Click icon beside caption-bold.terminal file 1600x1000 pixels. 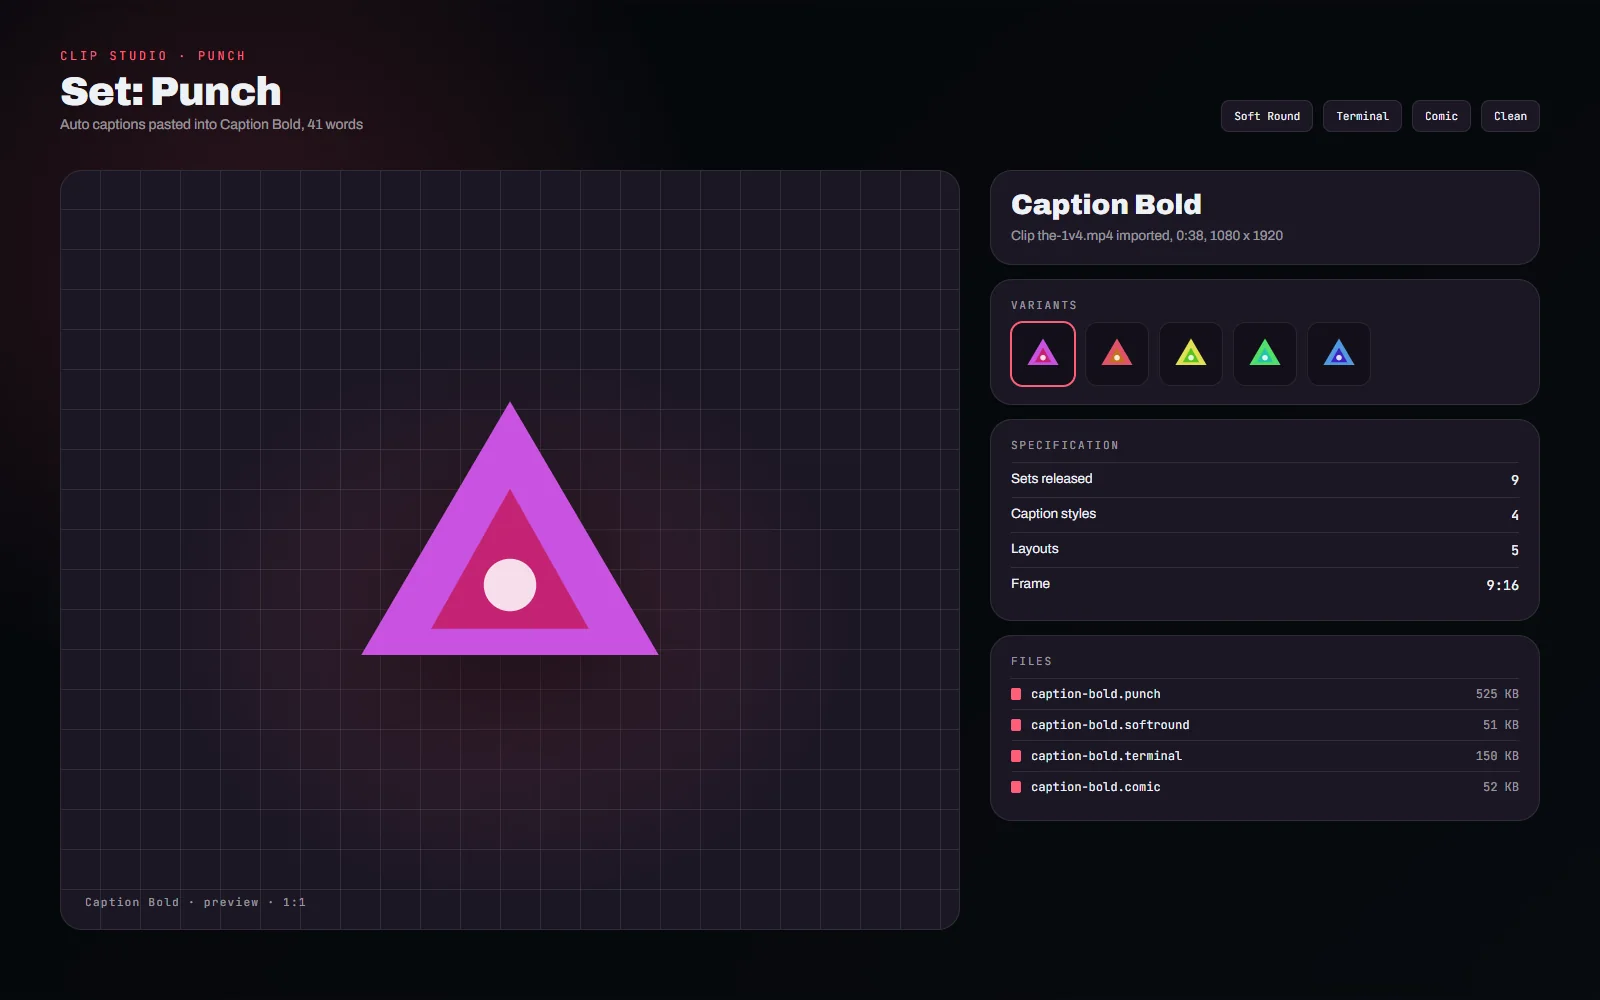coord(1016,756)
